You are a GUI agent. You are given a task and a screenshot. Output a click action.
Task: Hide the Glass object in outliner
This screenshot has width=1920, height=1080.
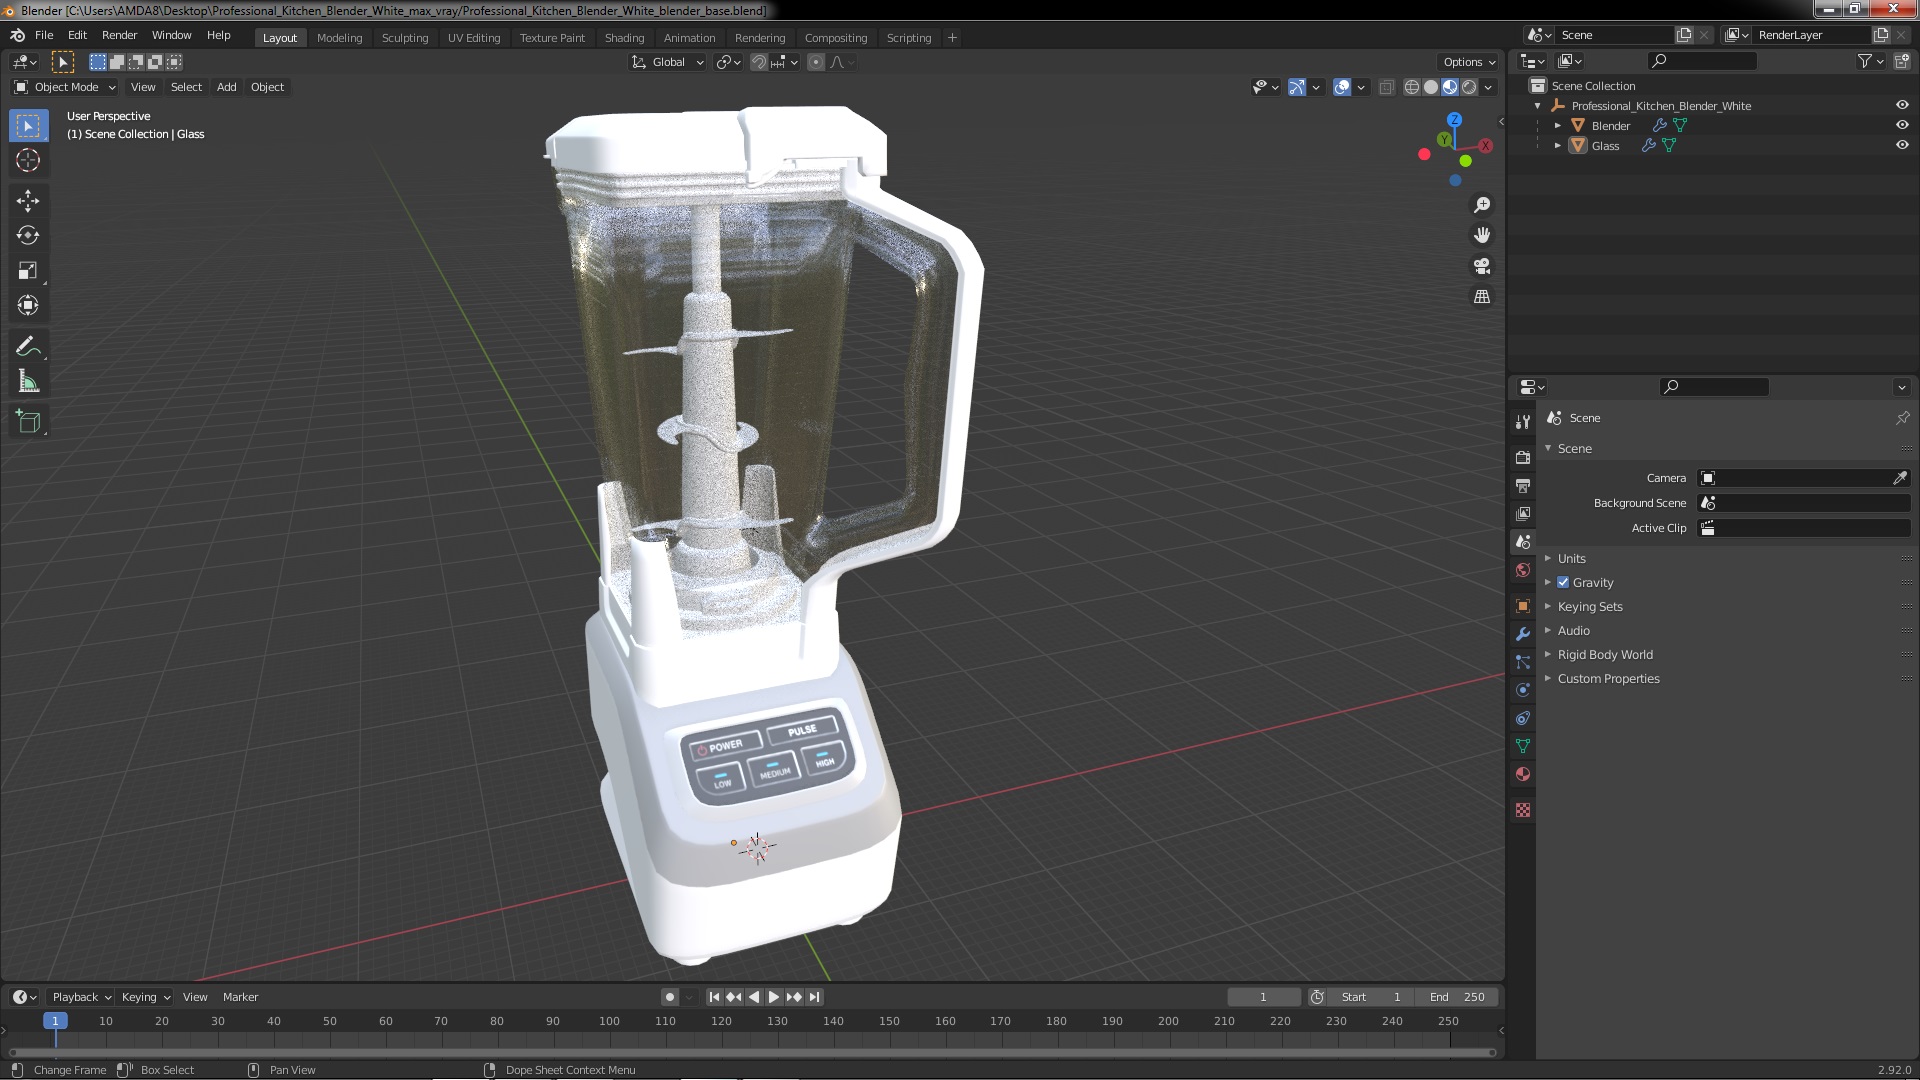[x=1902, y=145]
